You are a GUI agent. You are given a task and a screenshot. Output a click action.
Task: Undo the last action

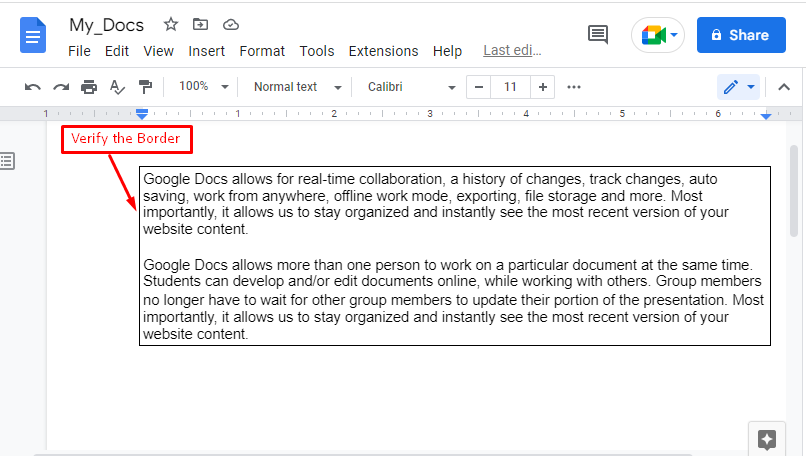[x=32, y=87]
